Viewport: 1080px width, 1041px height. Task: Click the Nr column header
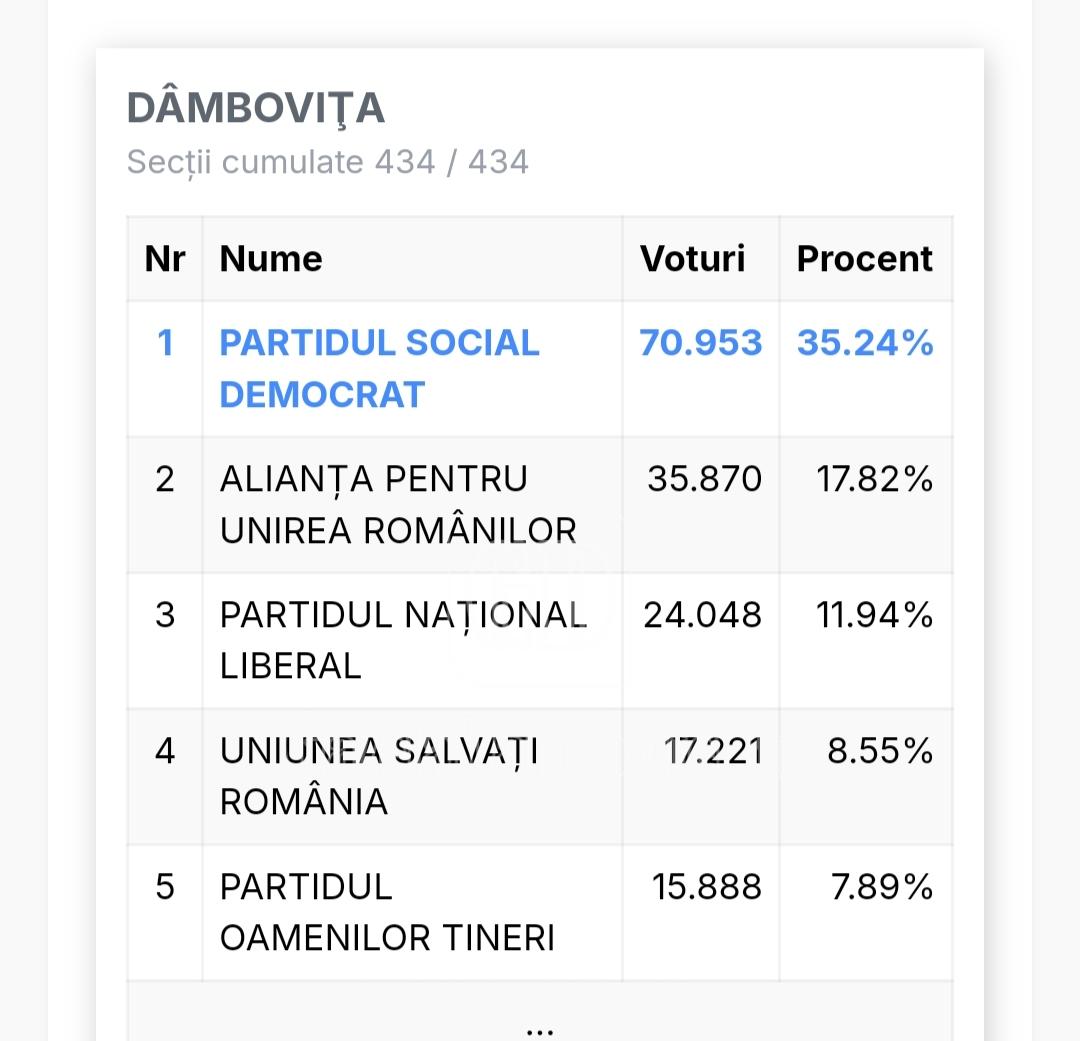[165, 259]
